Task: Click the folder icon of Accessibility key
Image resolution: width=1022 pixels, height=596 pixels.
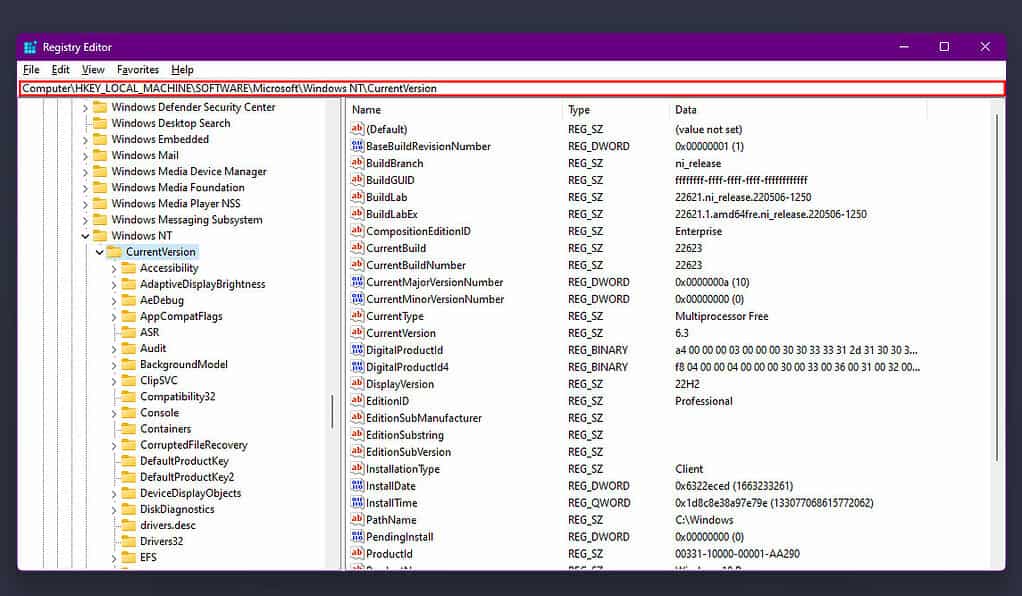Action: coord(128,268)
